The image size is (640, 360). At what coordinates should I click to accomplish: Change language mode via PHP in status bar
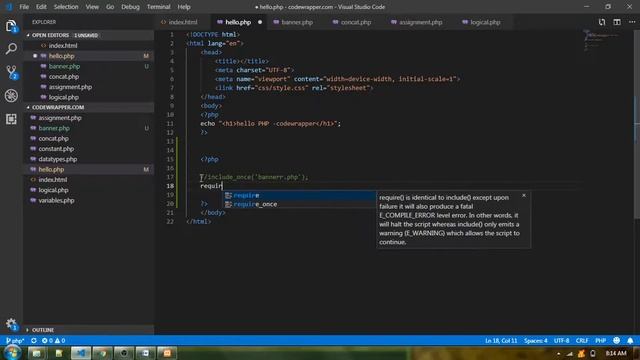600,340
